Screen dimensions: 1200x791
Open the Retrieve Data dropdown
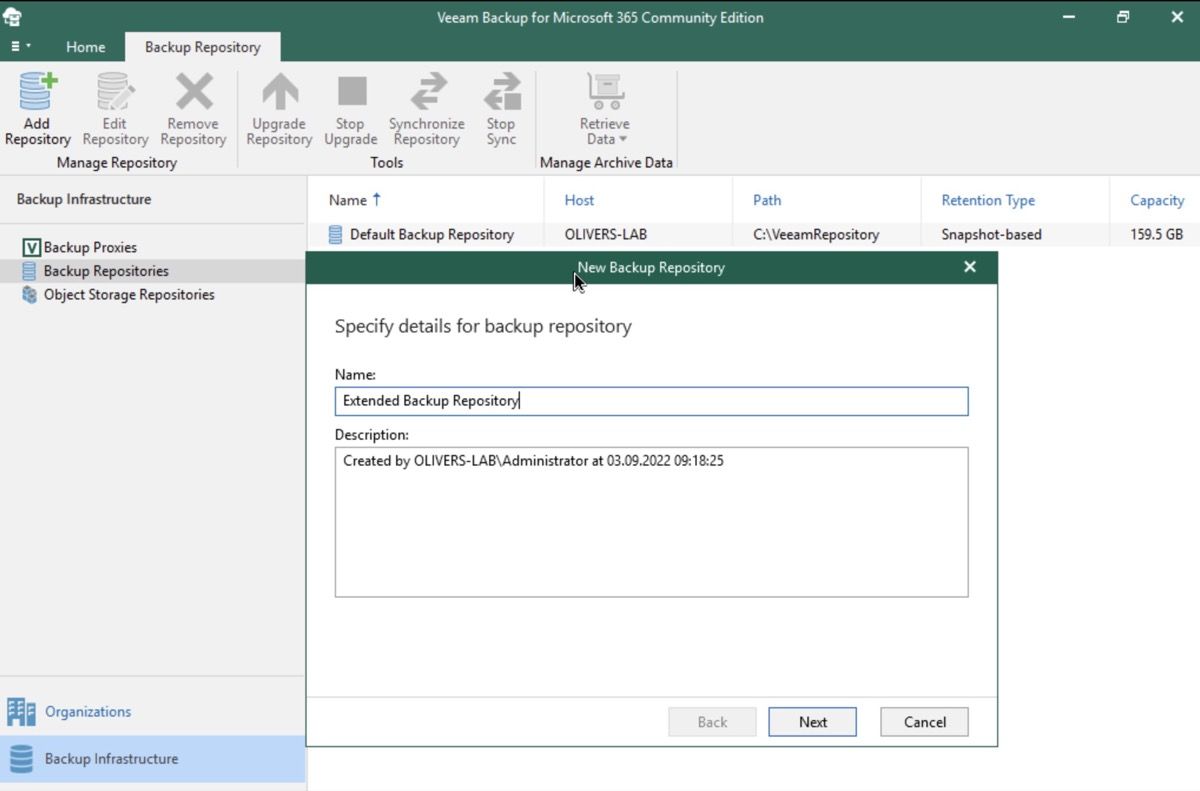[605, 110]
